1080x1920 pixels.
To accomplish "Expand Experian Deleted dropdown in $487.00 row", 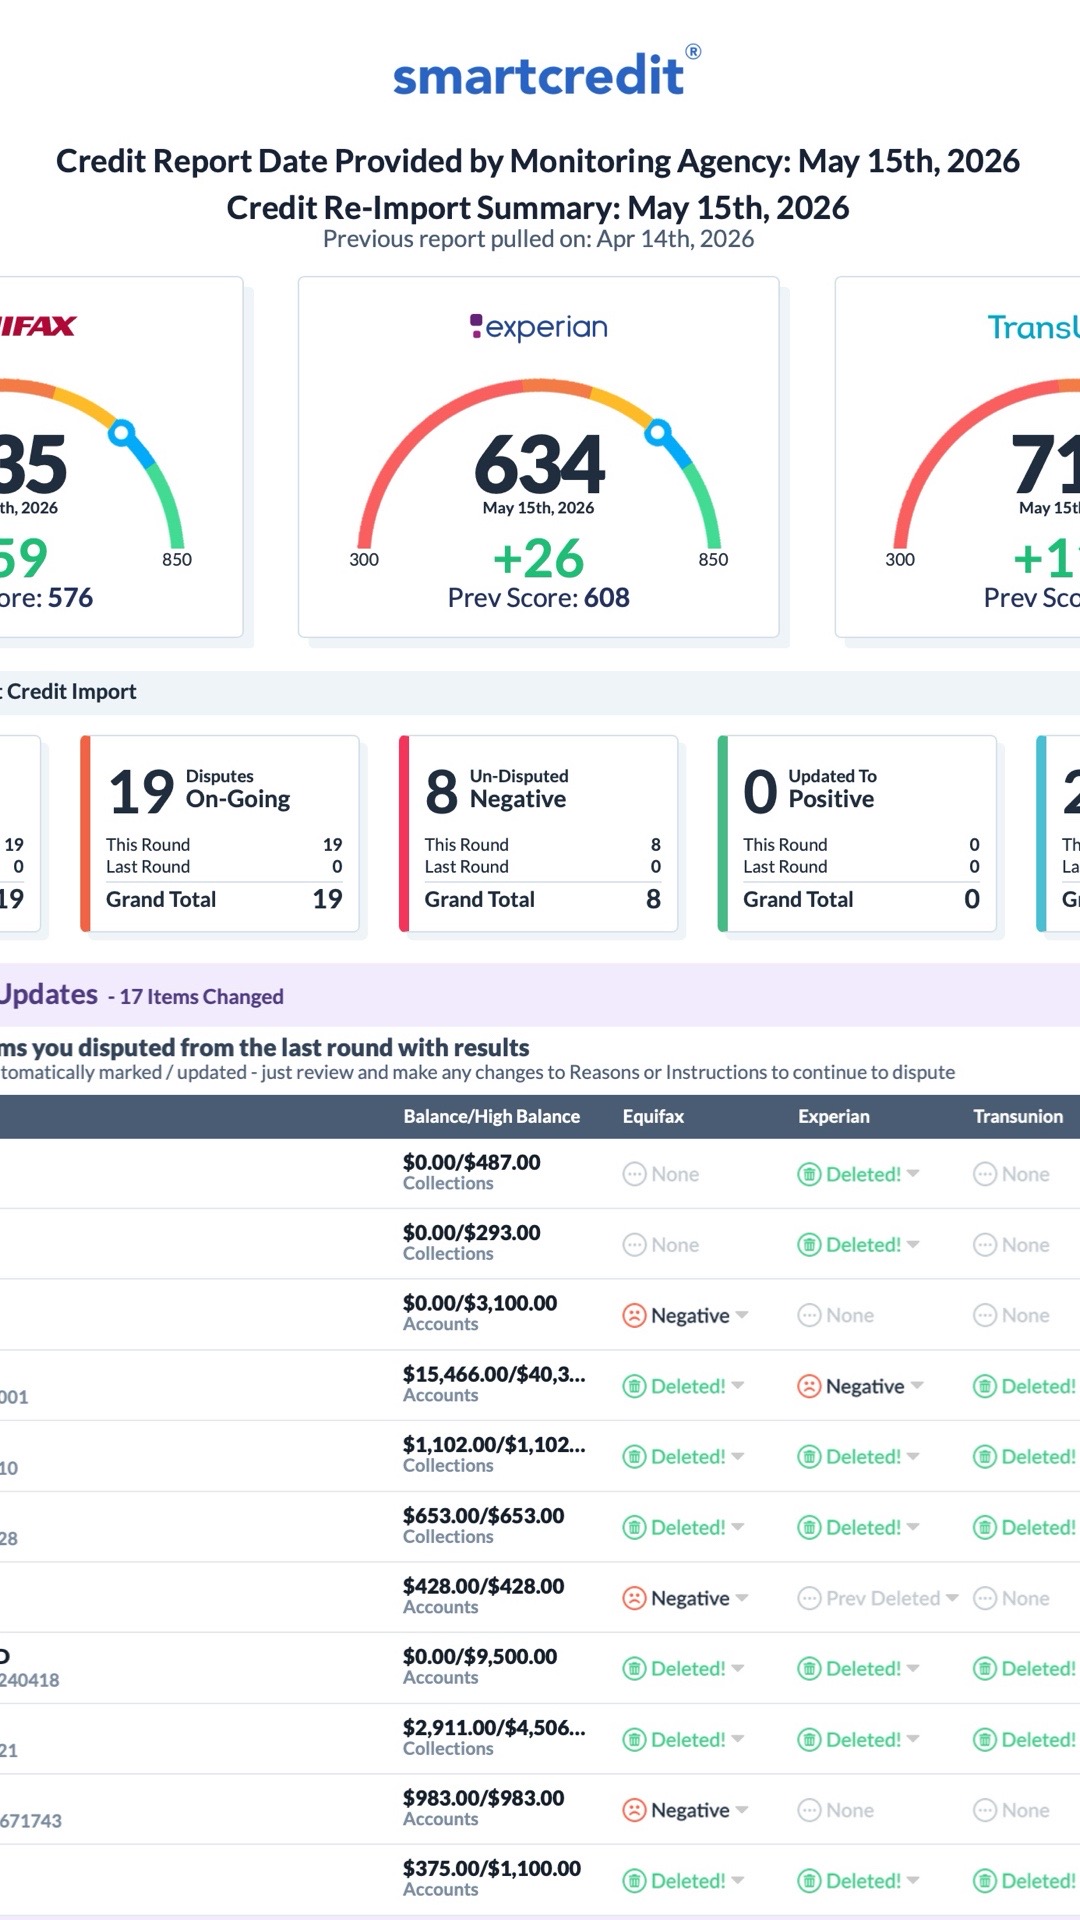I will [x=913, y=1174].
